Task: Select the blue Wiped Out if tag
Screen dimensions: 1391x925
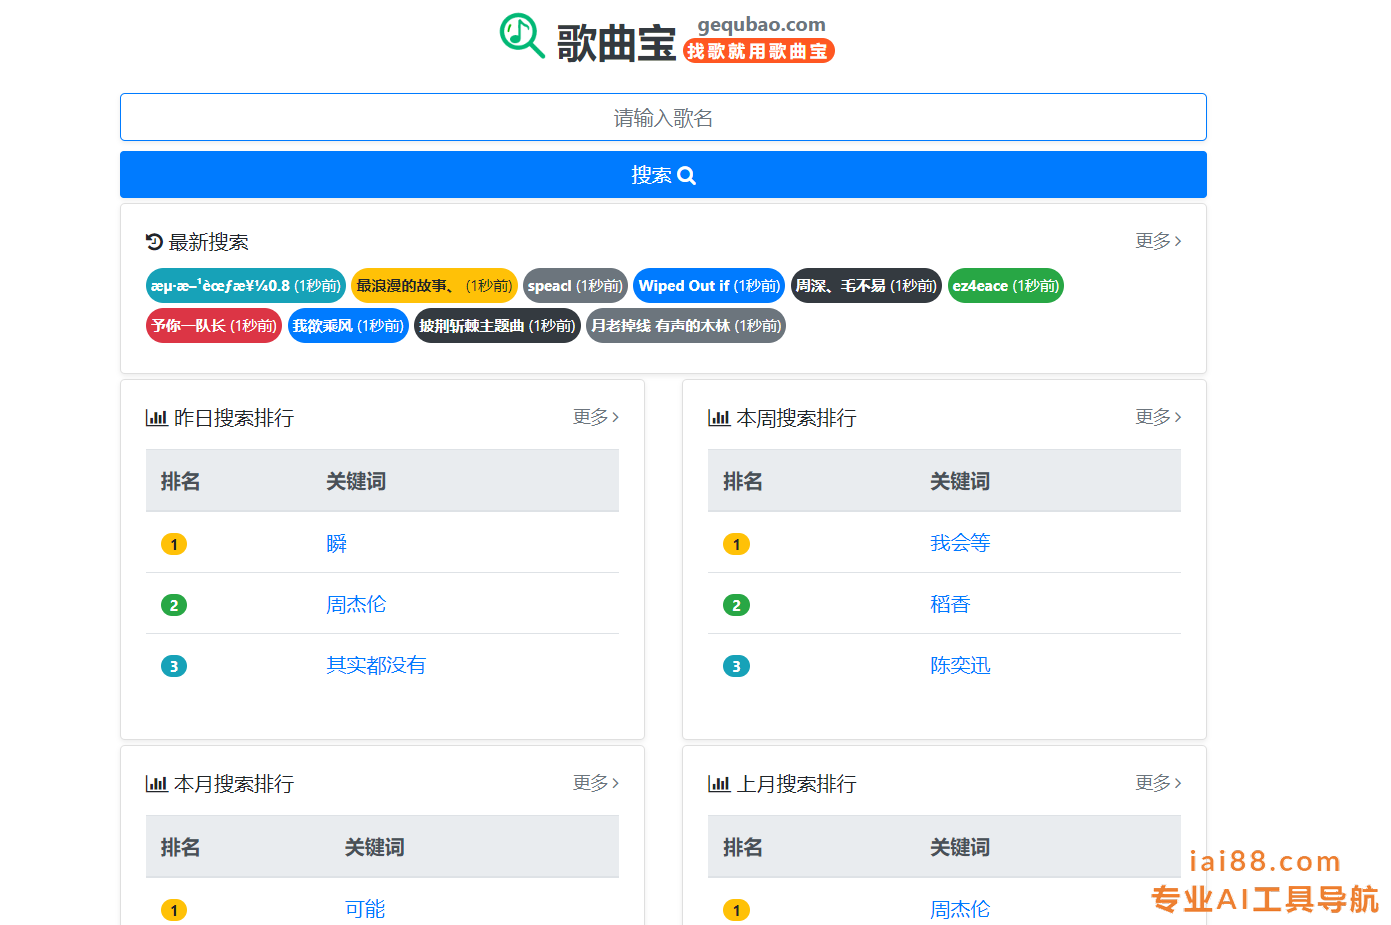Action: 709,286
